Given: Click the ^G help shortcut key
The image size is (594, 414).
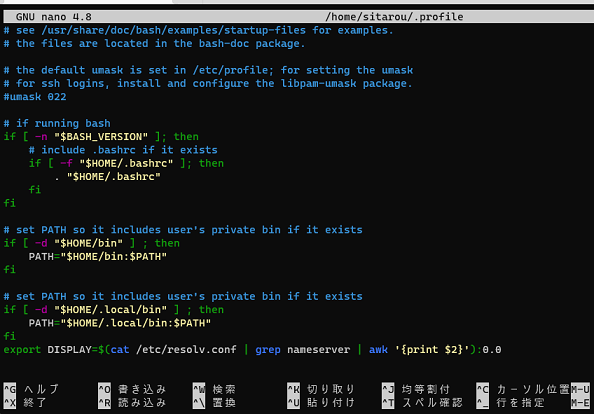Looking at the screenshot, I should click(x=10, y=389).
